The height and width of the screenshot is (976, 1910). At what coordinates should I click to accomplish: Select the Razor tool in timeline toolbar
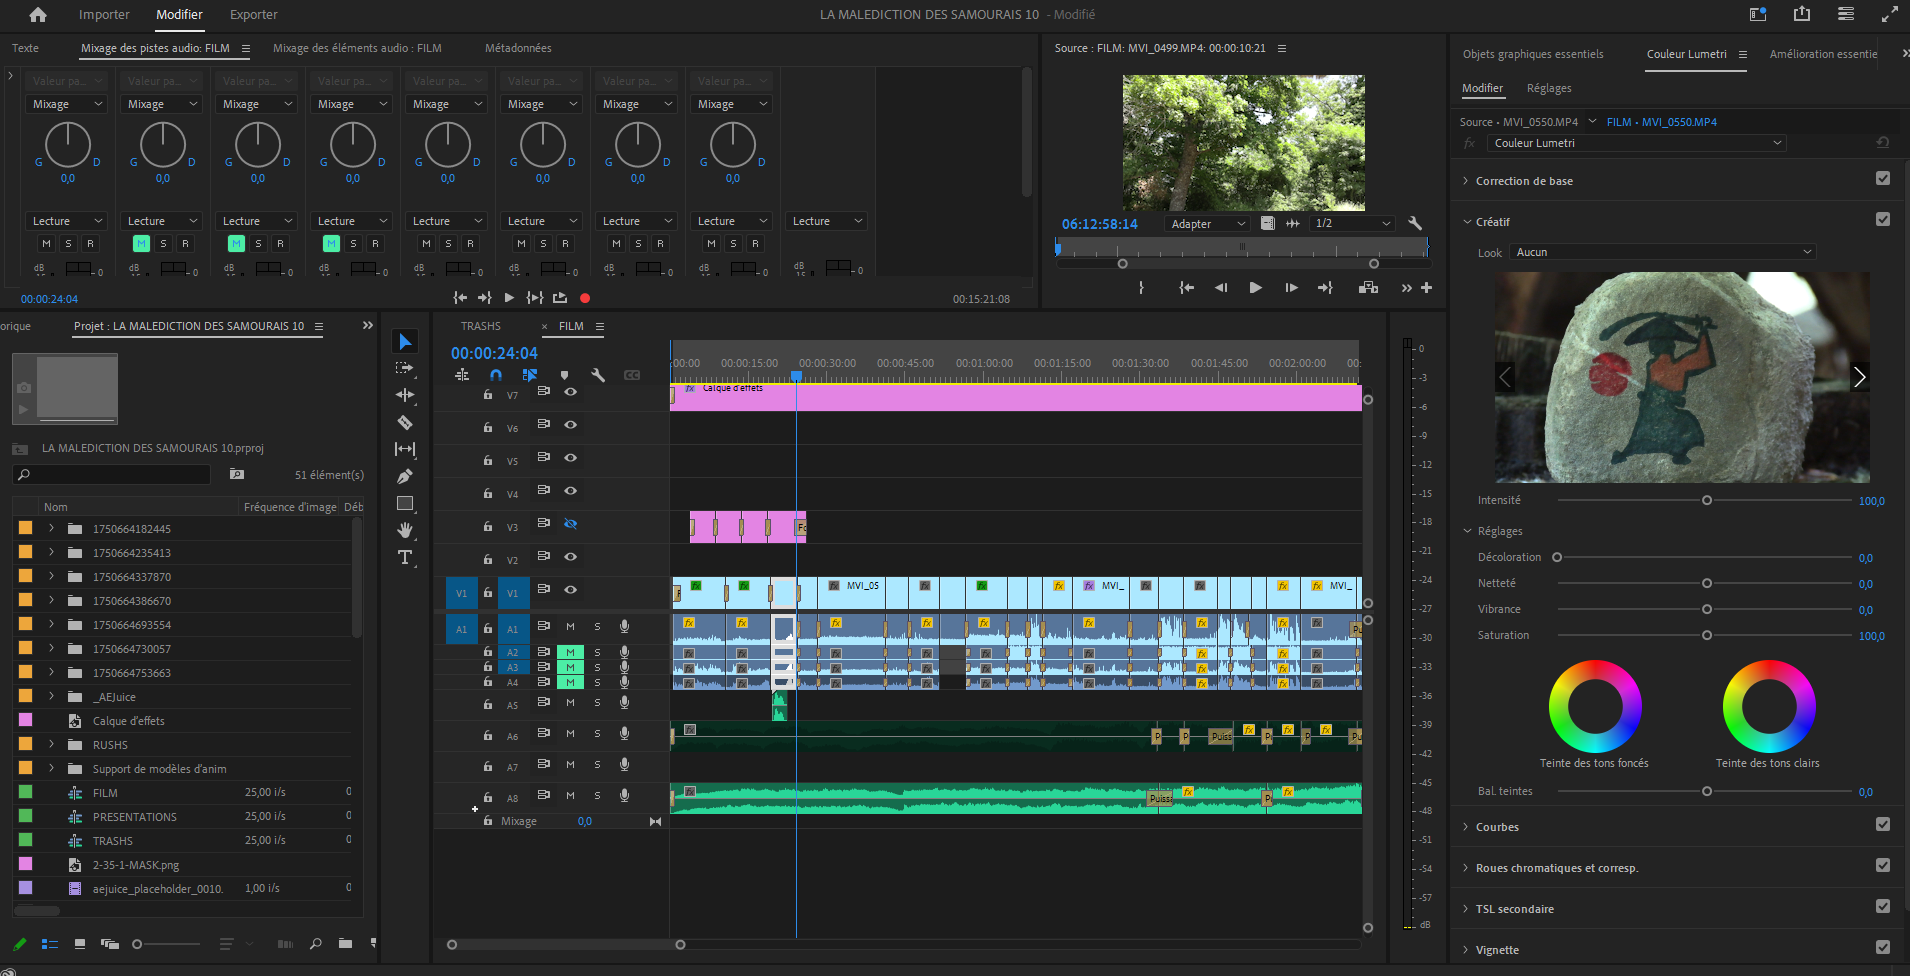point(405,423)
